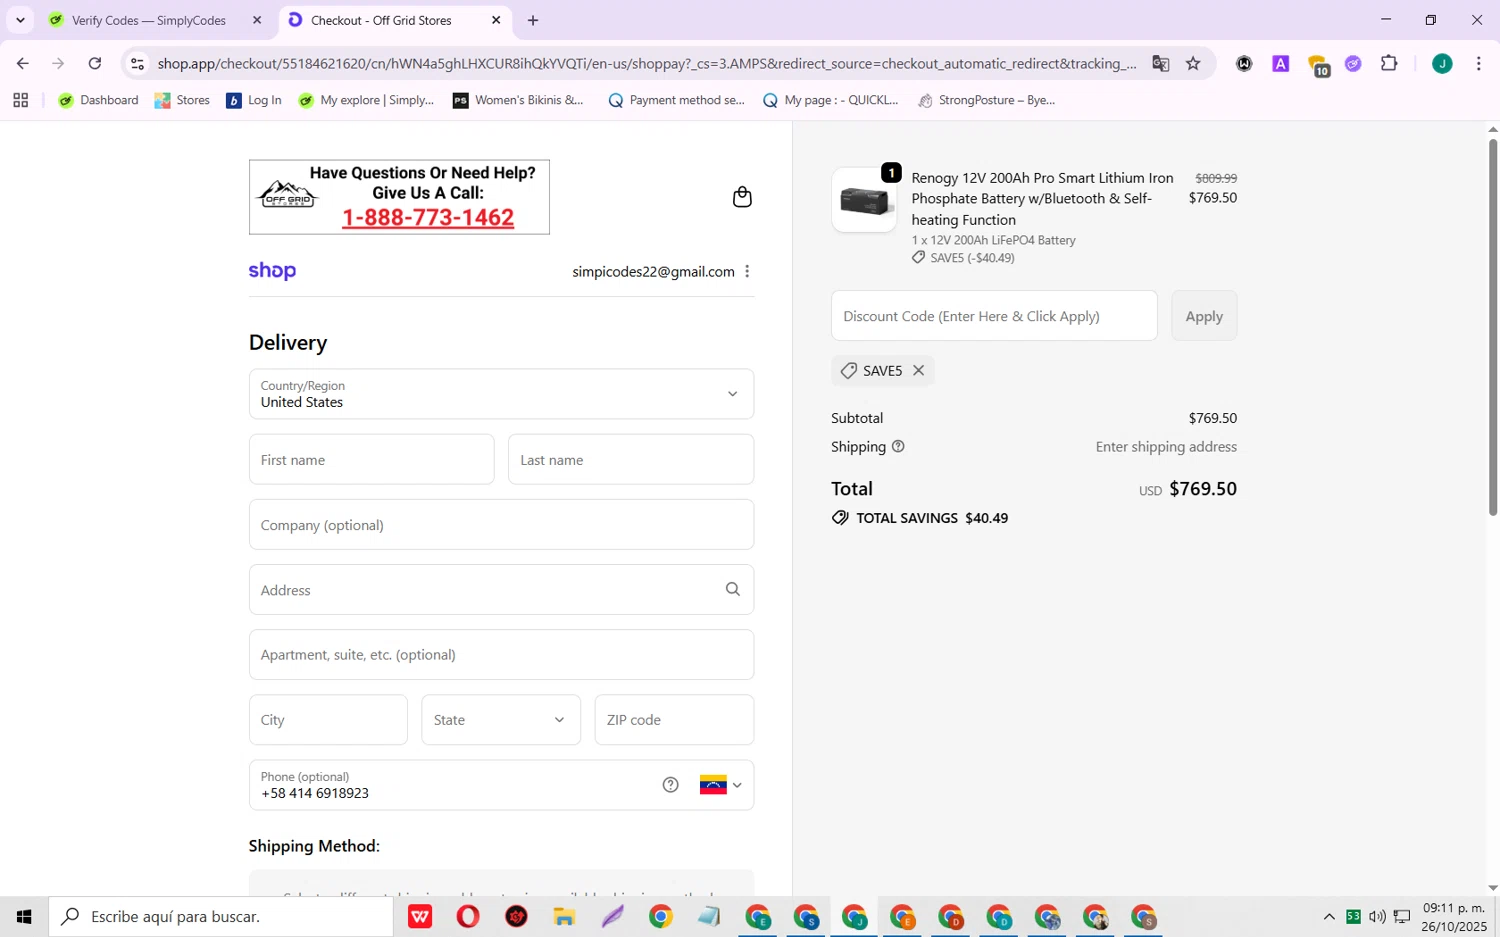Viewport: 1500px width, 937px height.
Task: Click the page vertical scrollbar
Action: (1493, 327)
